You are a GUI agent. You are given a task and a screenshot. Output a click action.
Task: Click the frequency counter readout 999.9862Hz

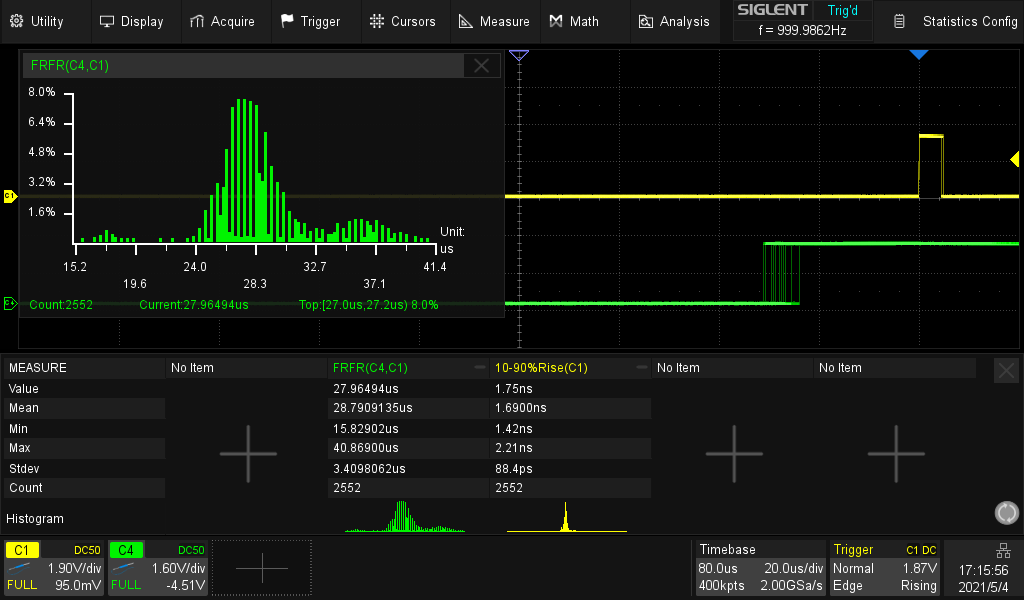tap(803, 30)
